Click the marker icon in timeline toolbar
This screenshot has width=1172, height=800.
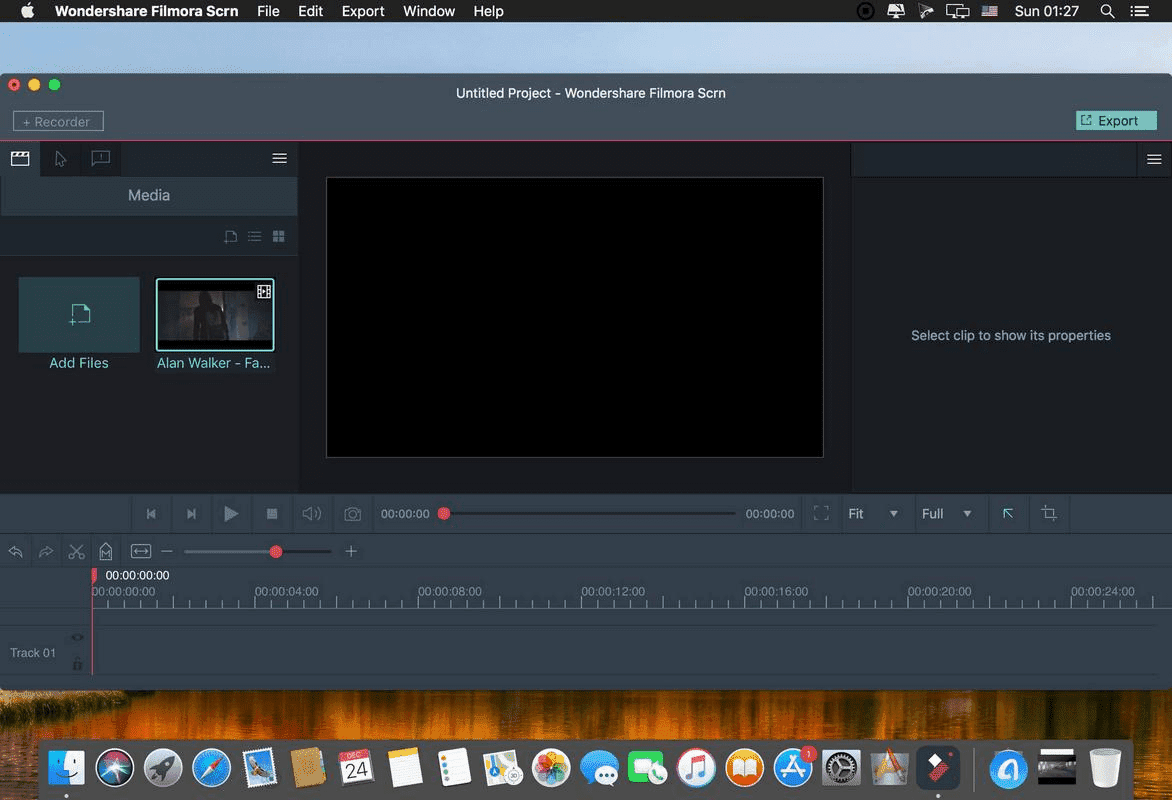coord(105,552)
